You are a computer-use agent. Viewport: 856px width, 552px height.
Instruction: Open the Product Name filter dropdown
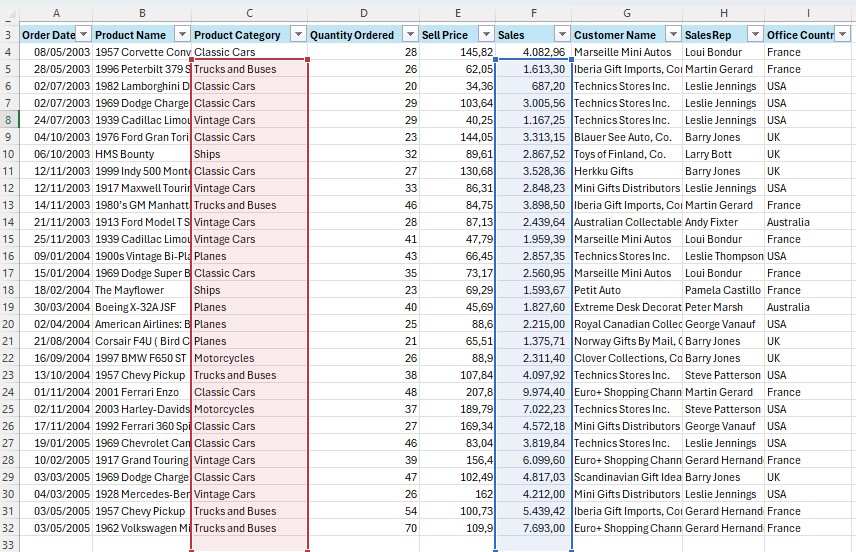click(x=181, y=35)
